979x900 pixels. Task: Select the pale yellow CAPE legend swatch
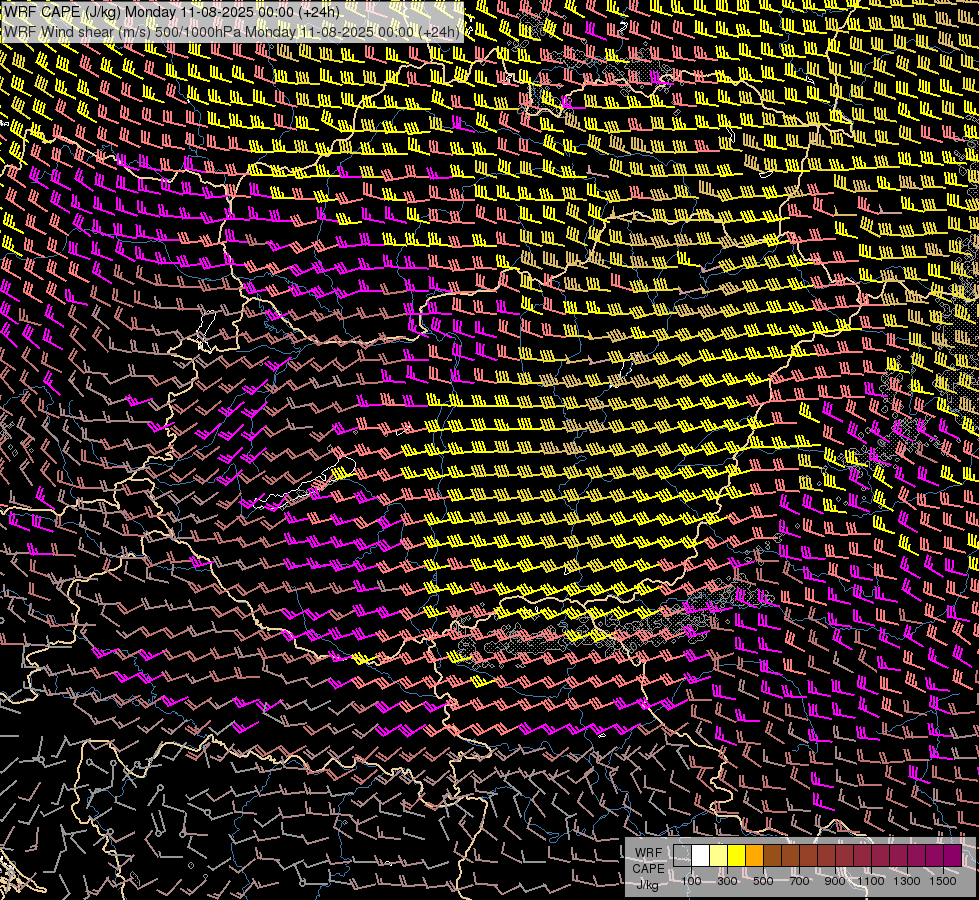pos(719,856)
